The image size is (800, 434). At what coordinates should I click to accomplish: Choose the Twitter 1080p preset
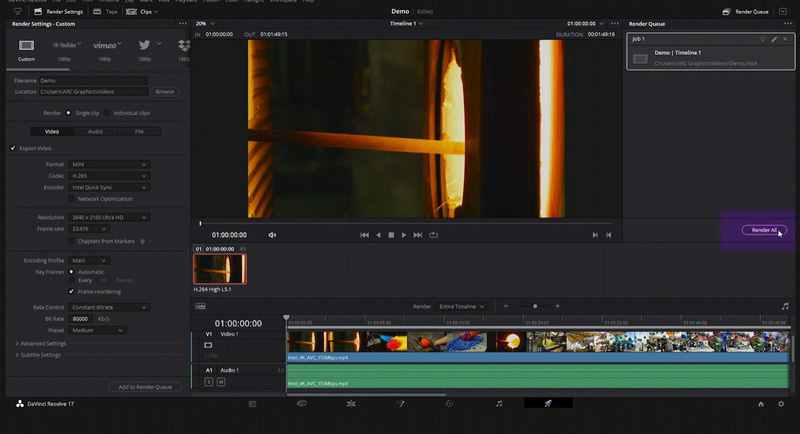click(x=144, y=45)
